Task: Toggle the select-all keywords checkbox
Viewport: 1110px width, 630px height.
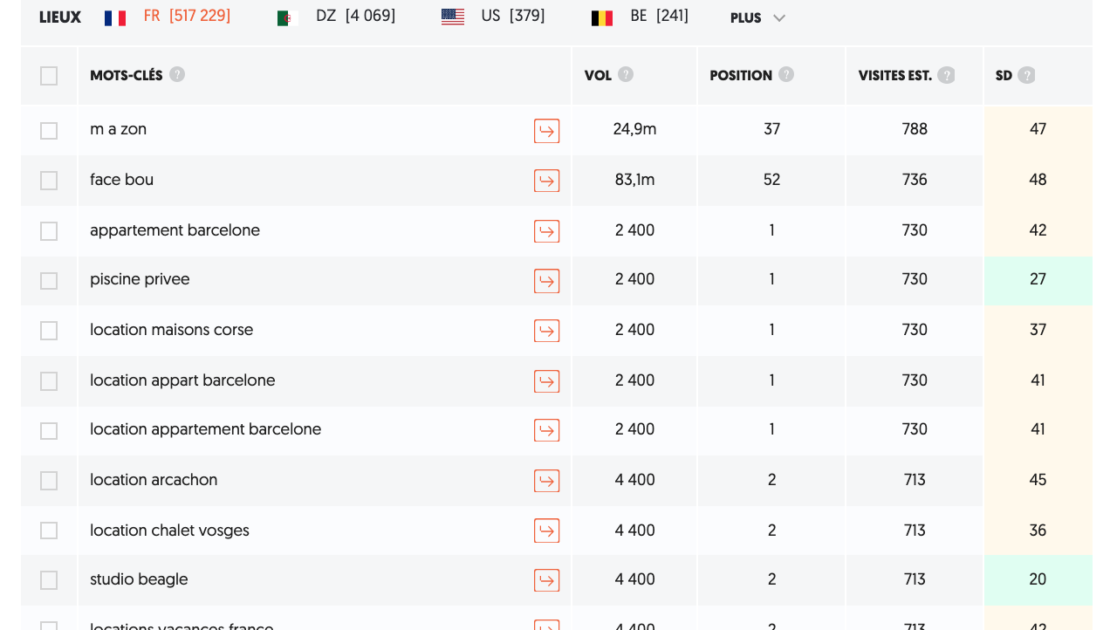Action: [x=49, y=76]
